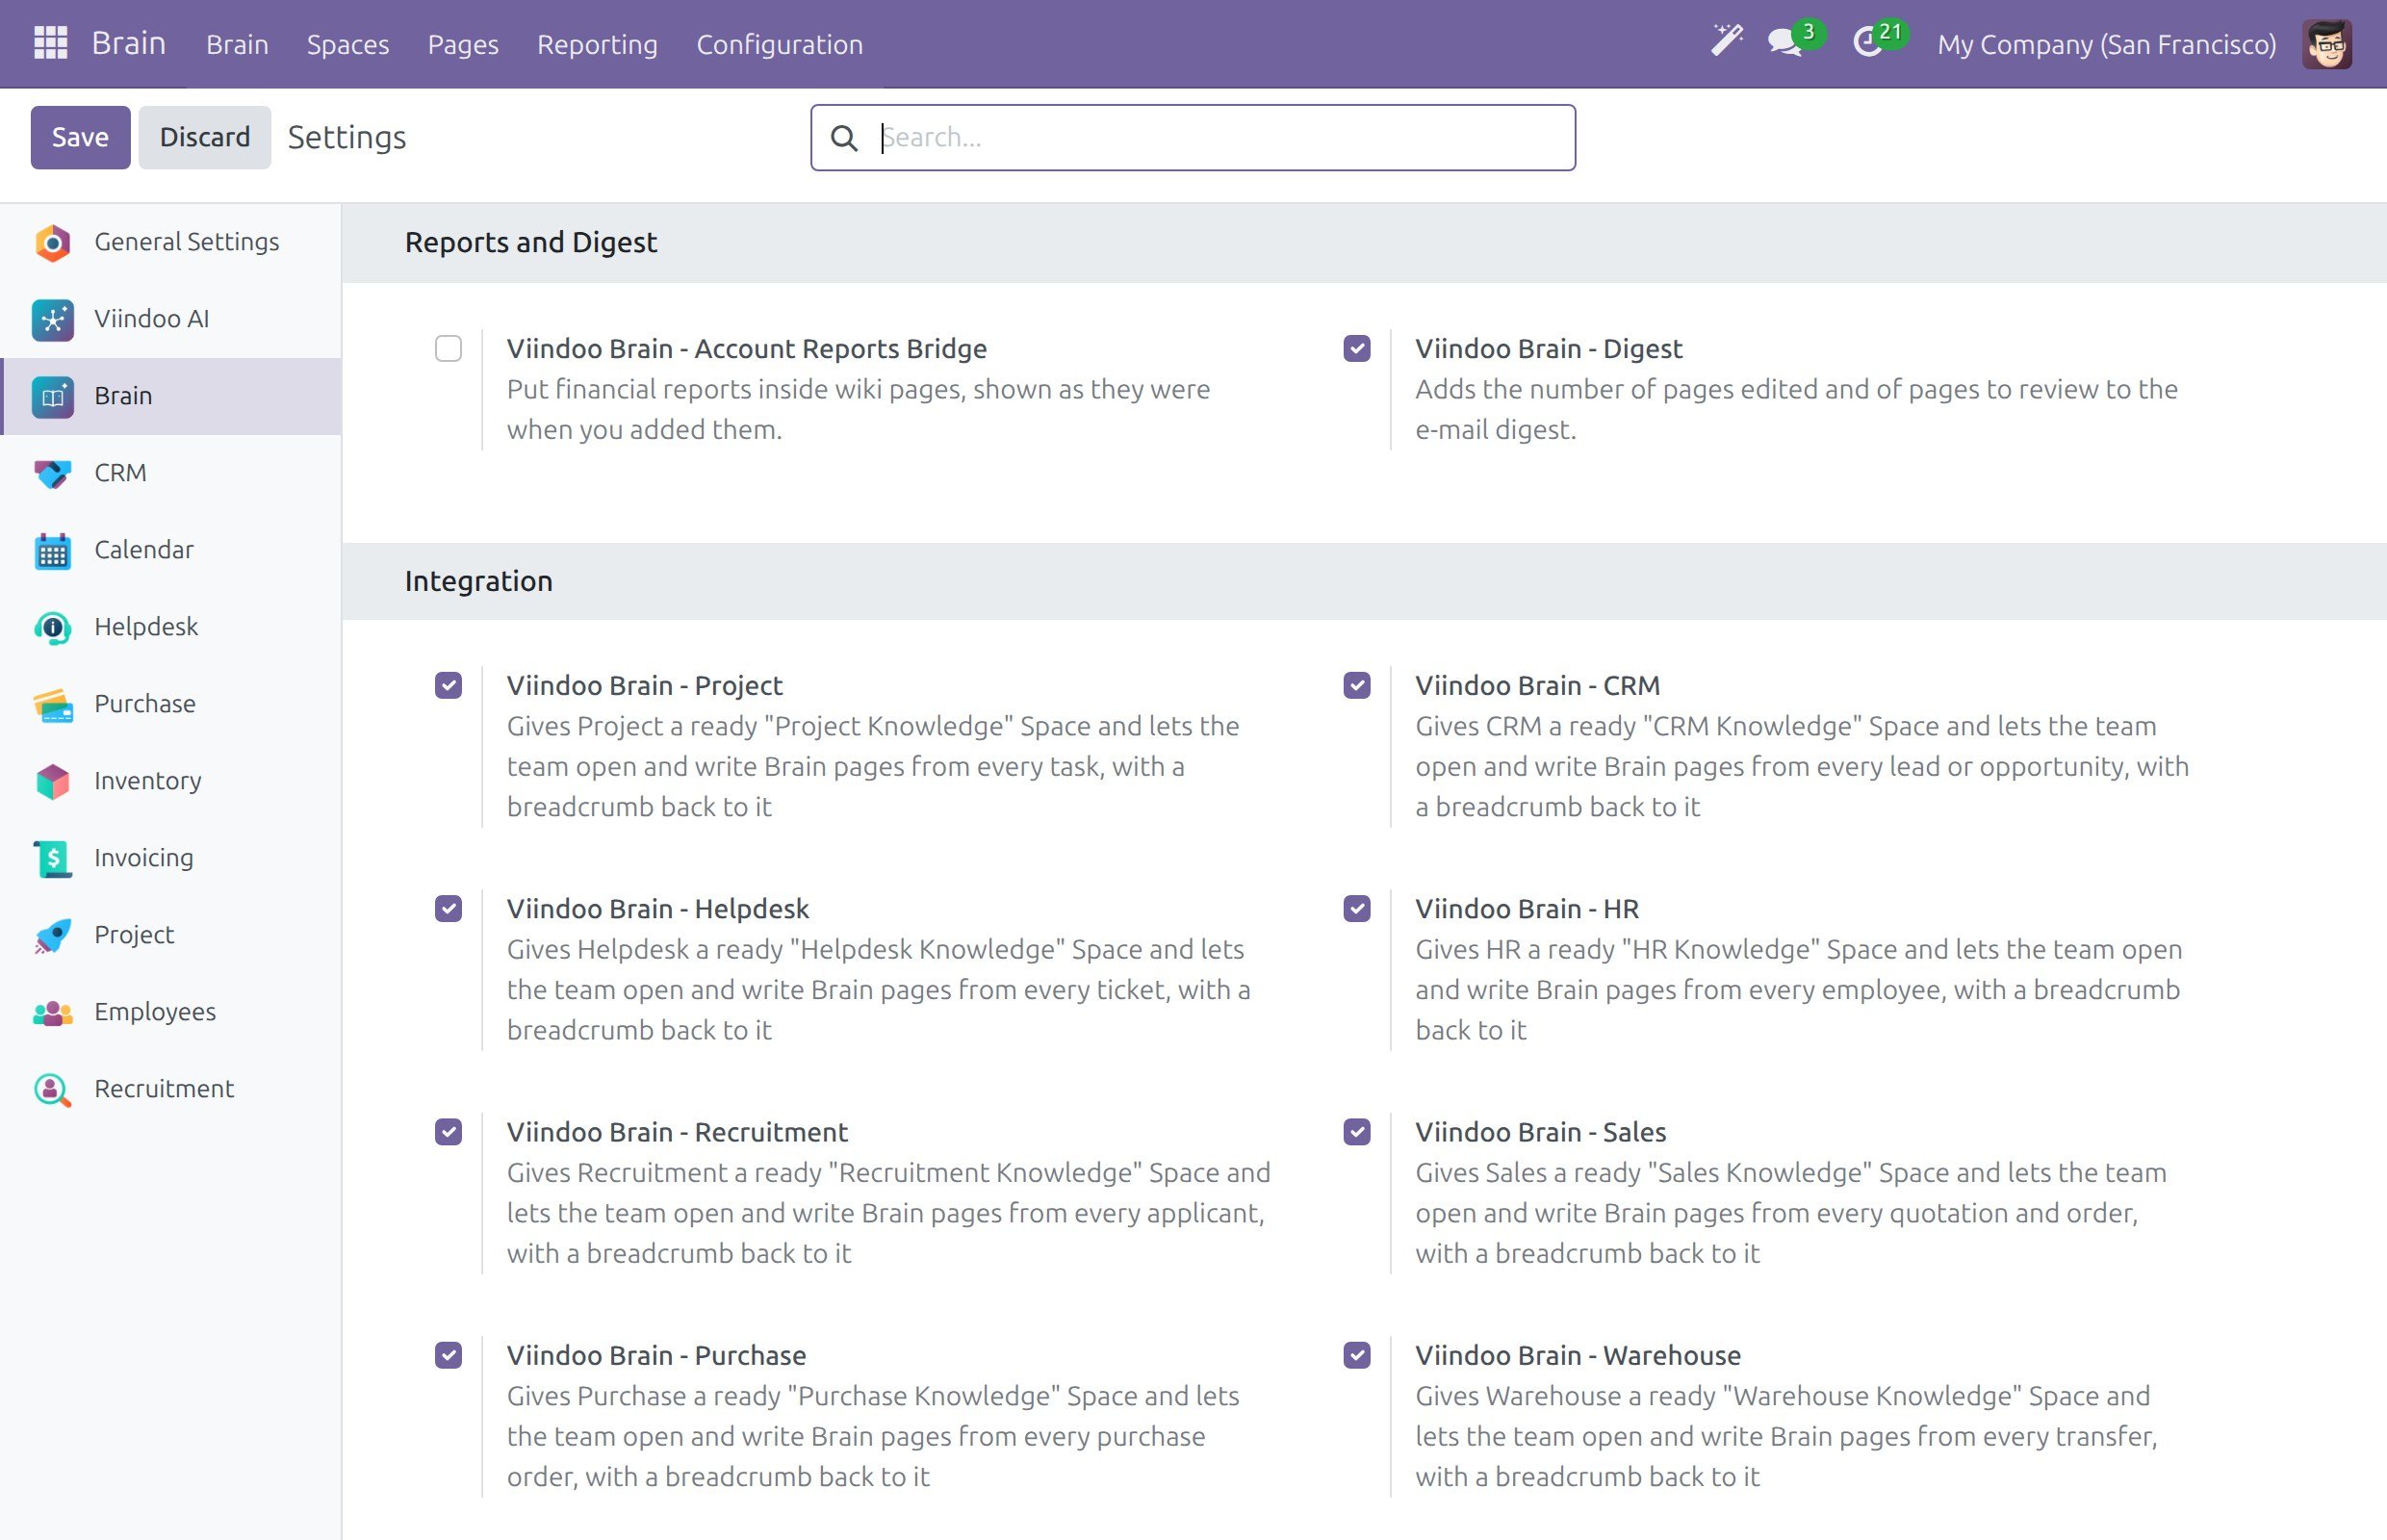The image size is (2387, 1540).
Task: Click the General Settings hexagon icon
Action: 52,243
